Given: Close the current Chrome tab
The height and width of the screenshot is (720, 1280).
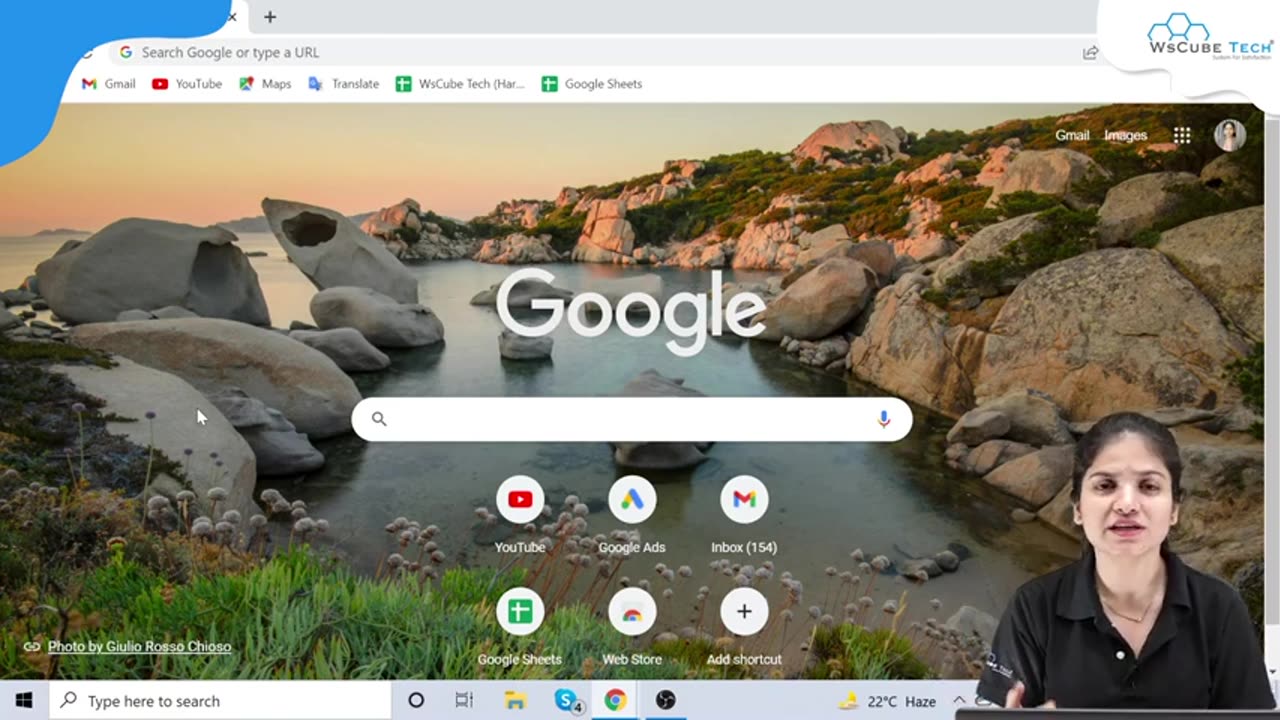Looking at the screenshot, I should (233, 17).
